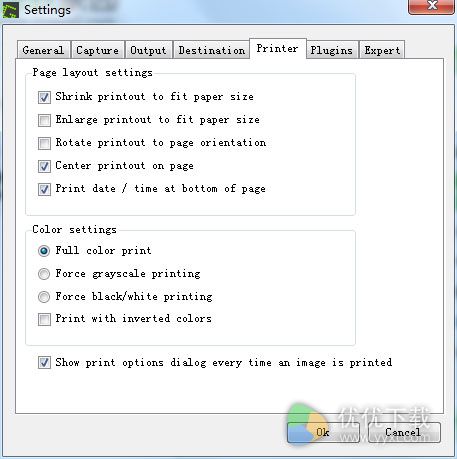
Task: Select the Printer tab
Action: [x=277, y=49]
